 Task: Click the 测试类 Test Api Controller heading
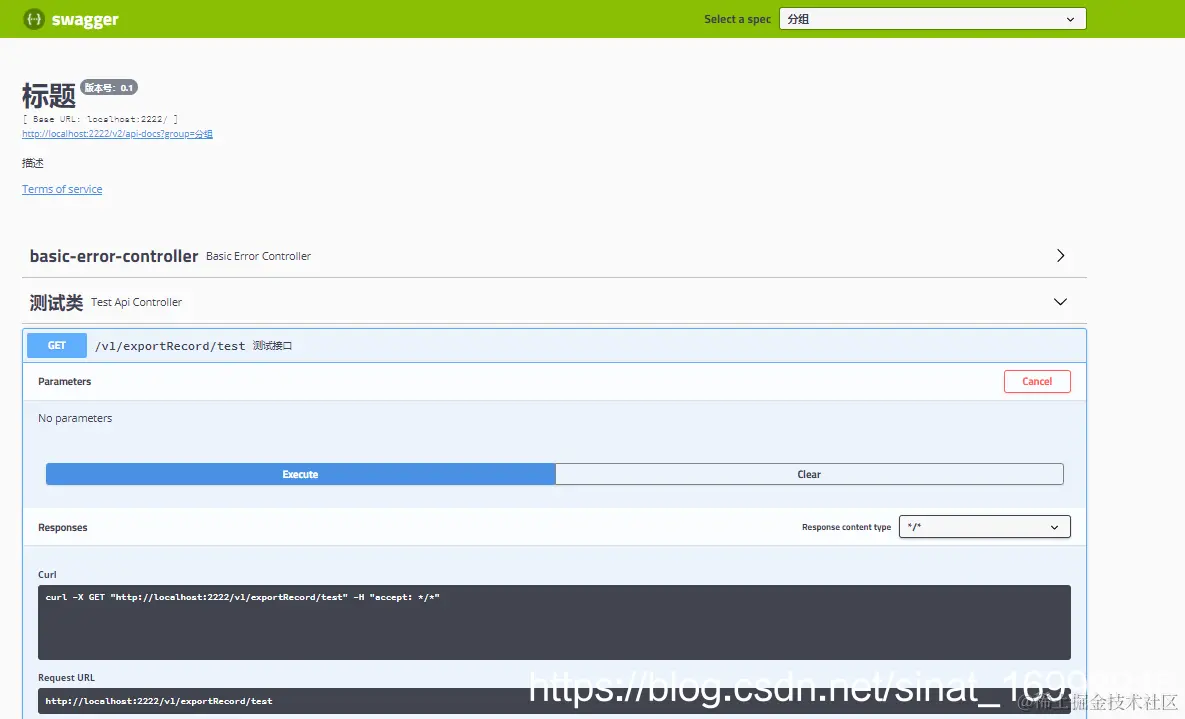[x=106, y=302]
